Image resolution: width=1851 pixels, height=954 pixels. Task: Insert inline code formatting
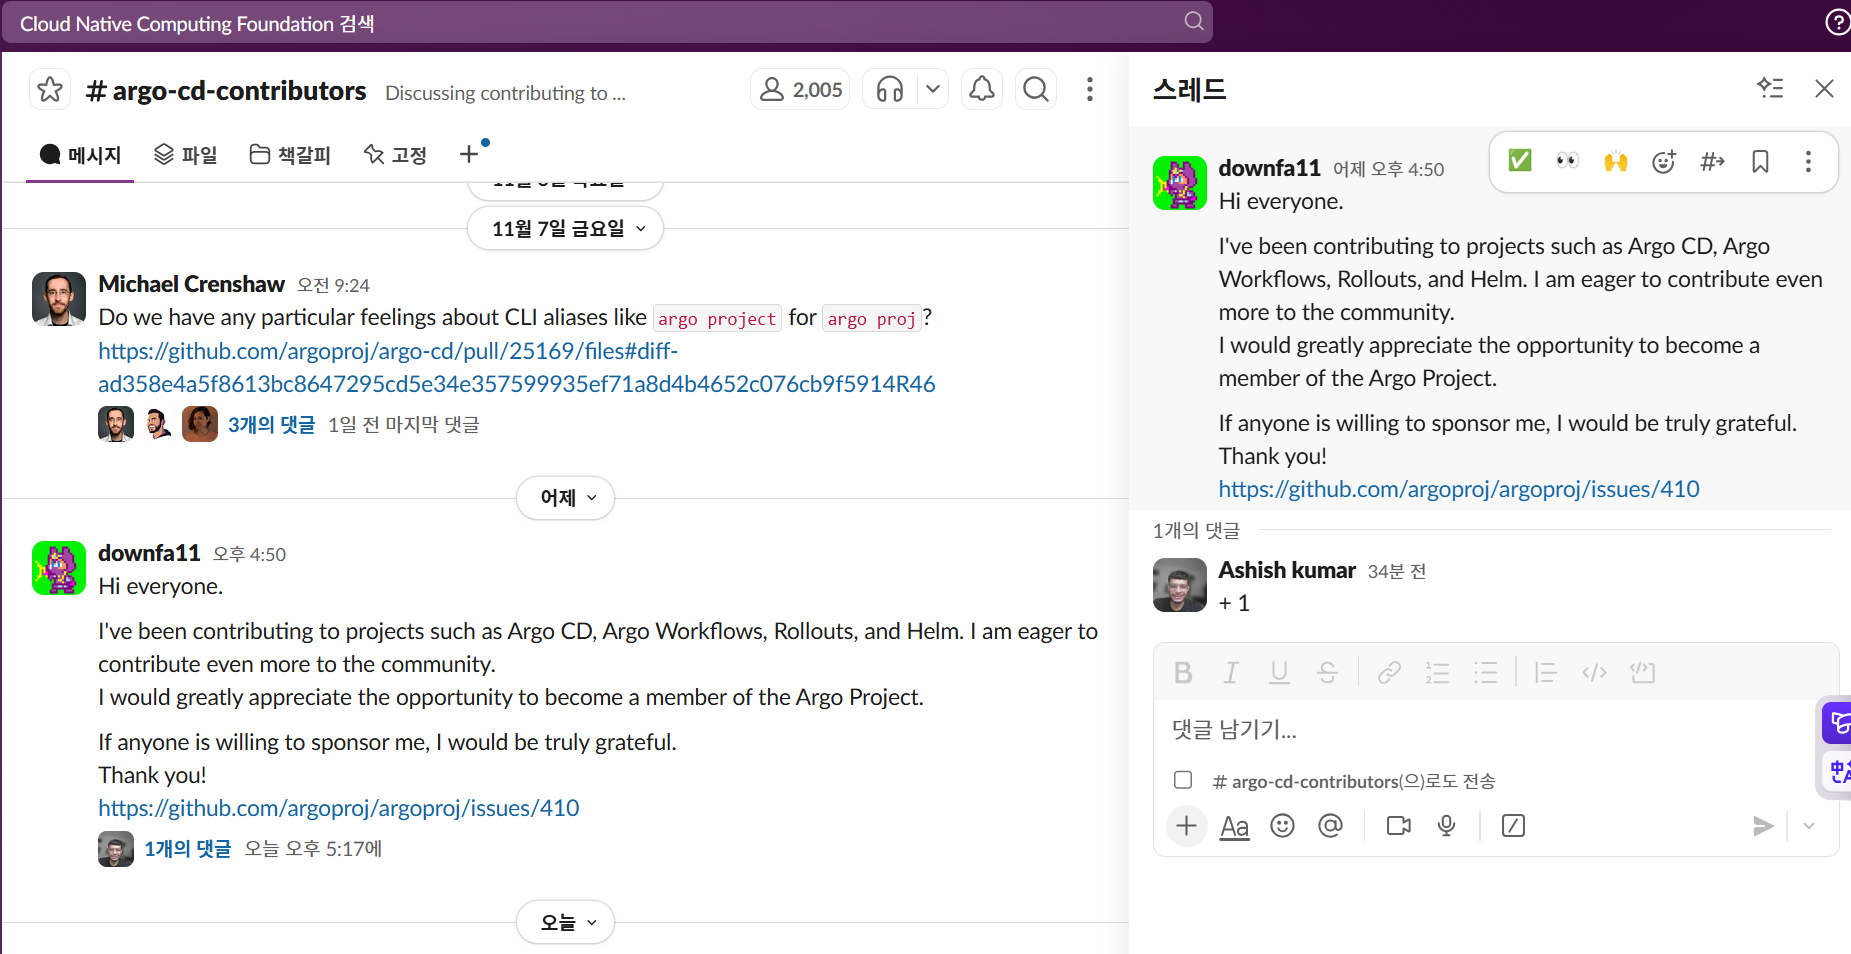(1594, 673)
